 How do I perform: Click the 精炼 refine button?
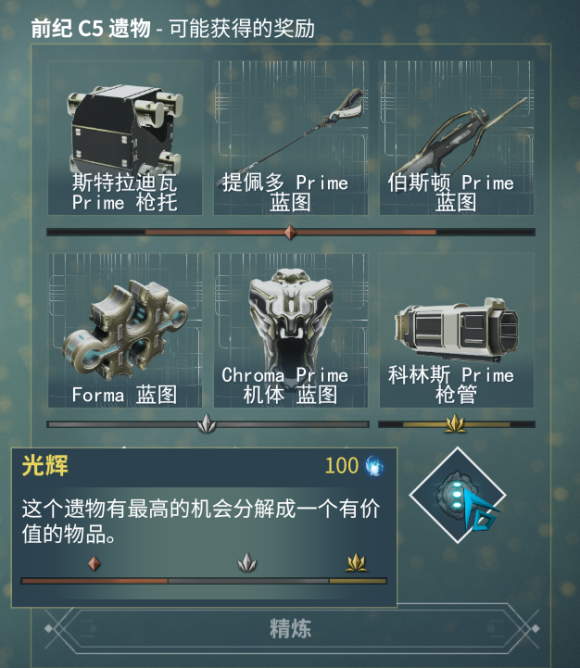pyautogui.click(x=291, y=628)
